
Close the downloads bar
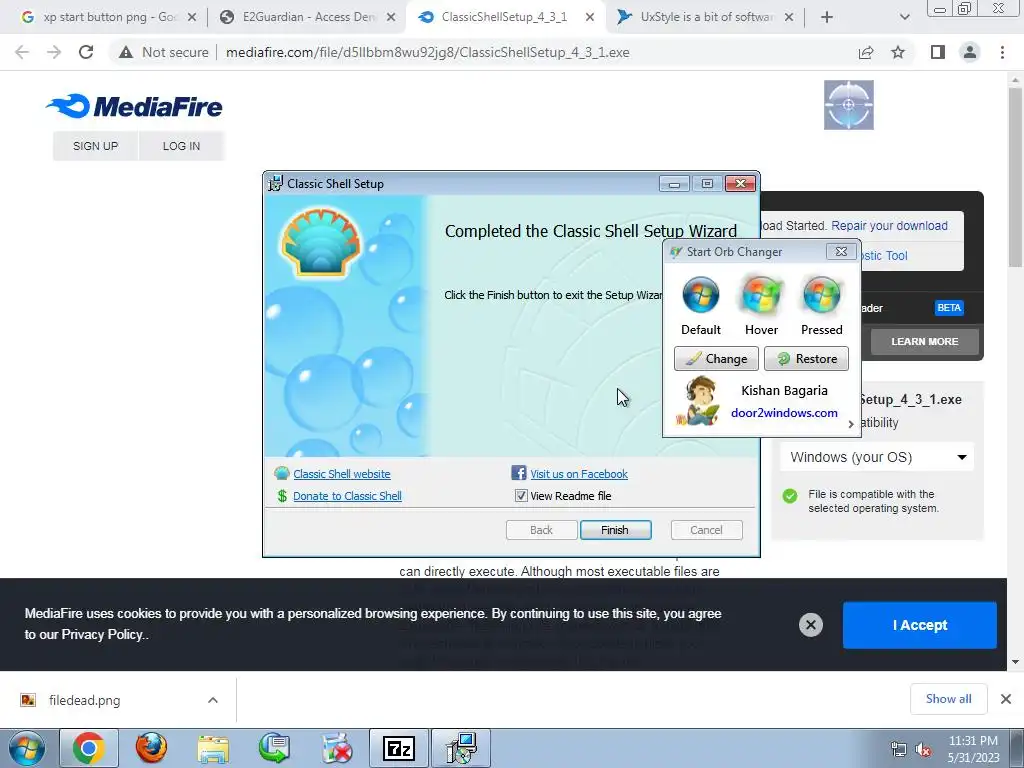[x=1006, y=699]
